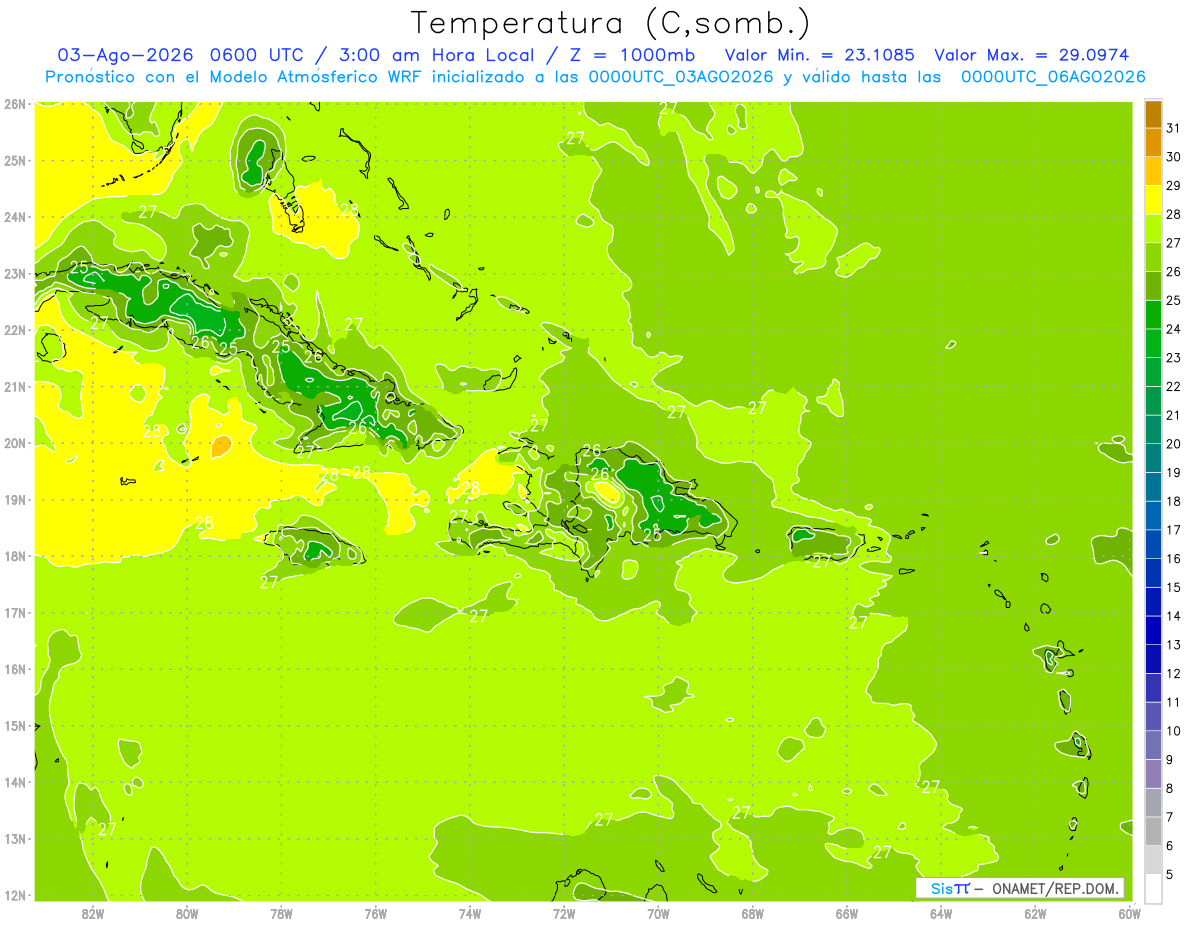Click the '76W' longitude axis label
Screen dimensions: 1200x927
375,913
